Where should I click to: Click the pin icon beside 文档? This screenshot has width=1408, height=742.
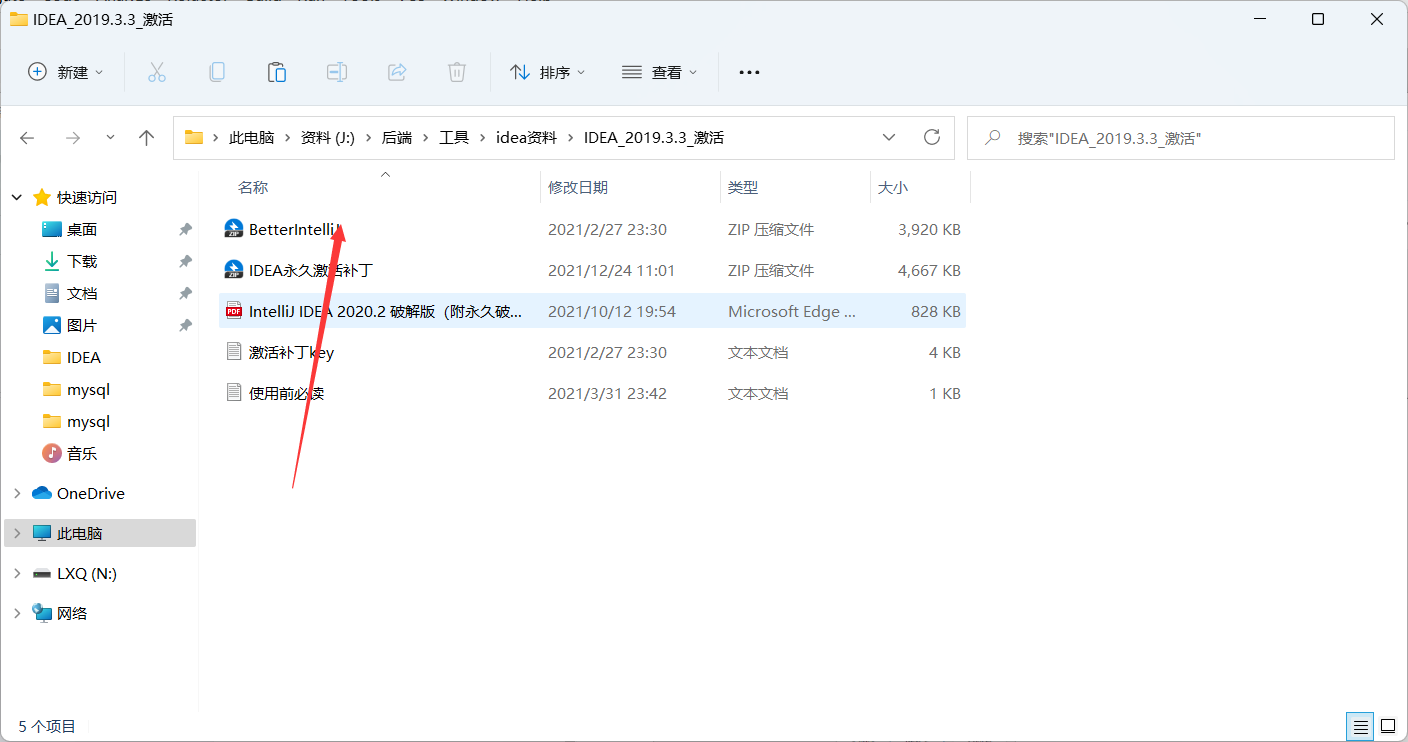[x=185, y=294]
